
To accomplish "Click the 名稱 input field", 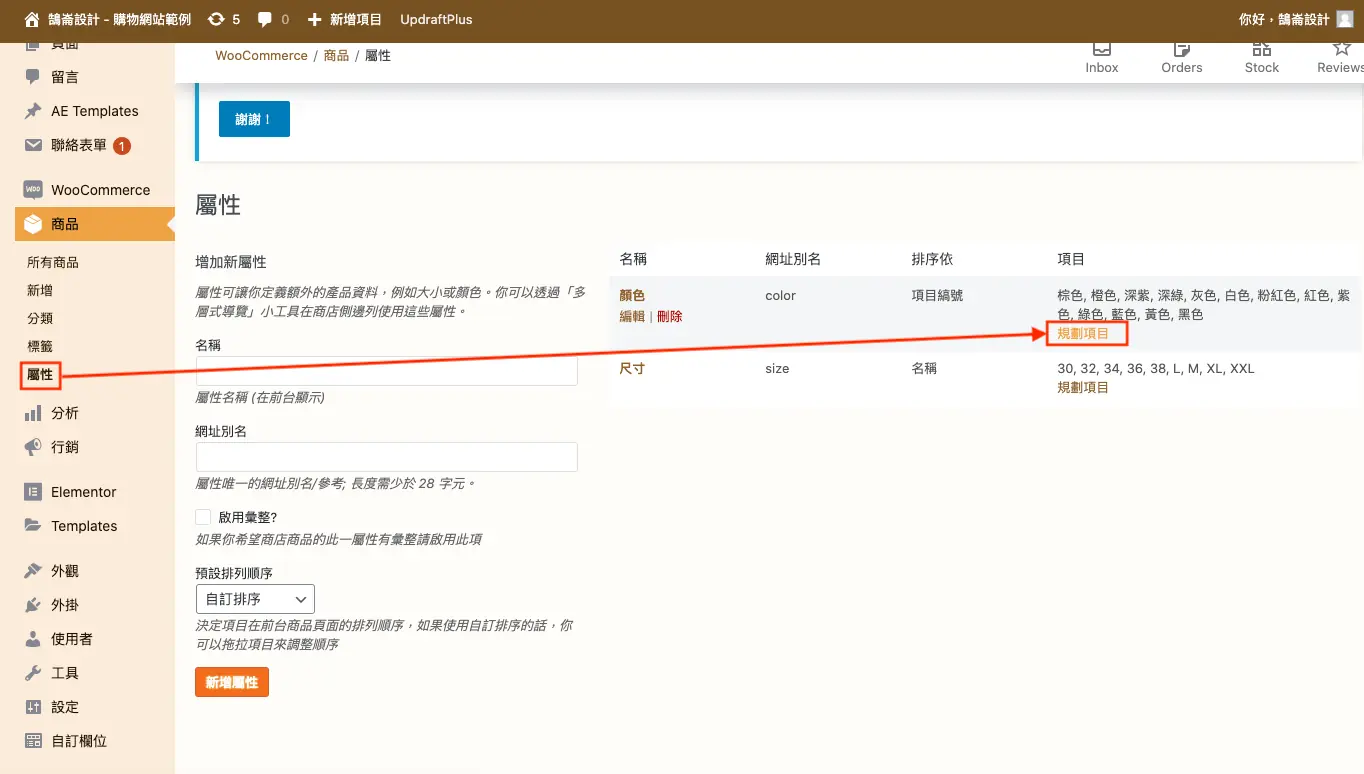I will 387,371.
